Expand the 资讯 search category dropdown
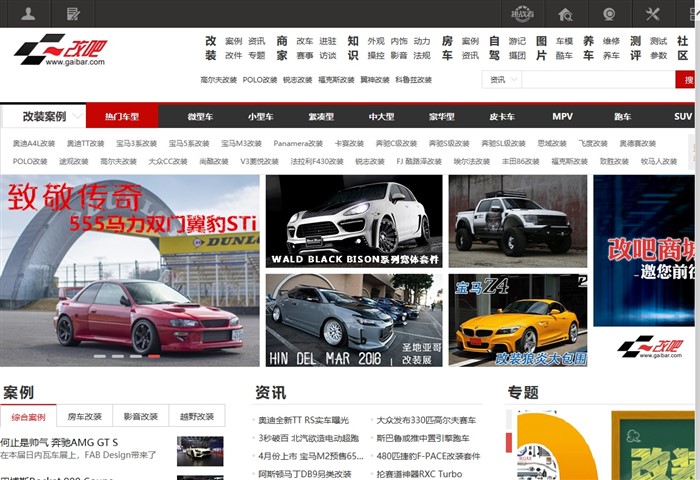 502,80
